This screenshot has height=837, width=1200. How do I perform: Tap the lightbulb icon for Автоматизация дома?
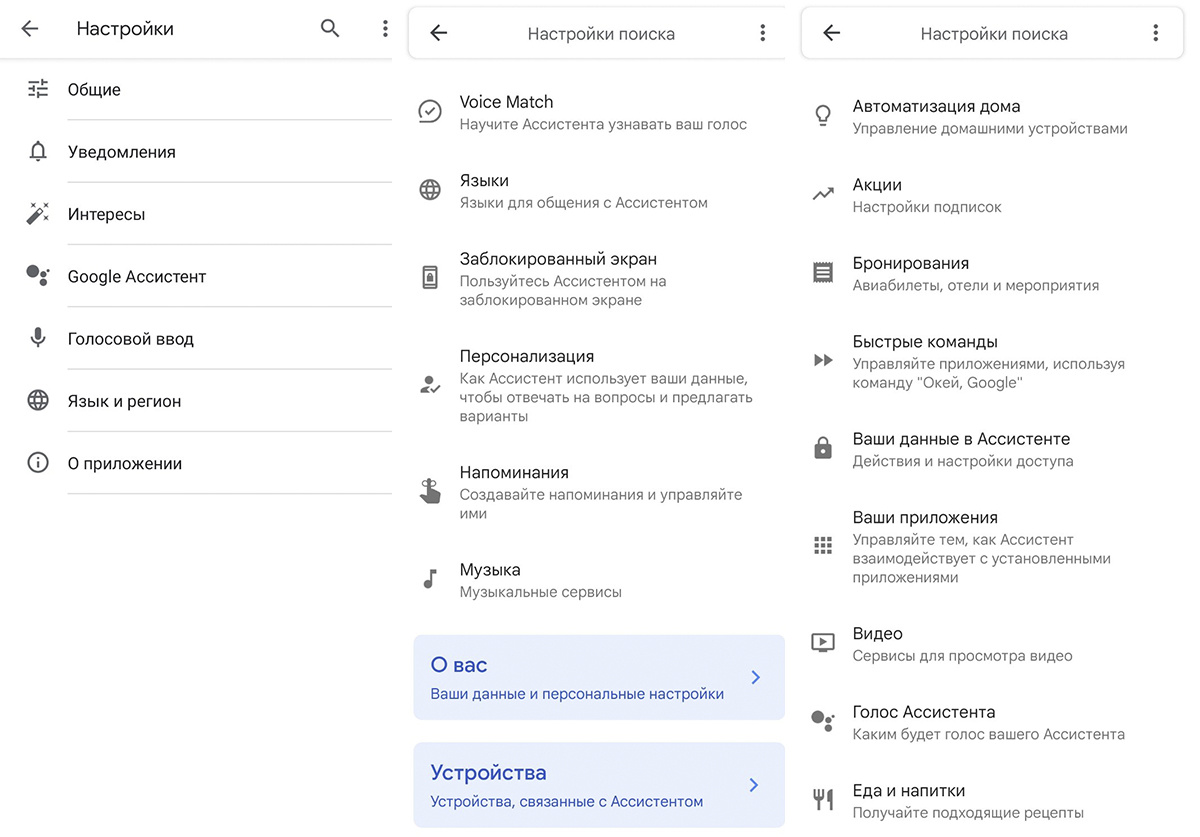coord(823,116)
